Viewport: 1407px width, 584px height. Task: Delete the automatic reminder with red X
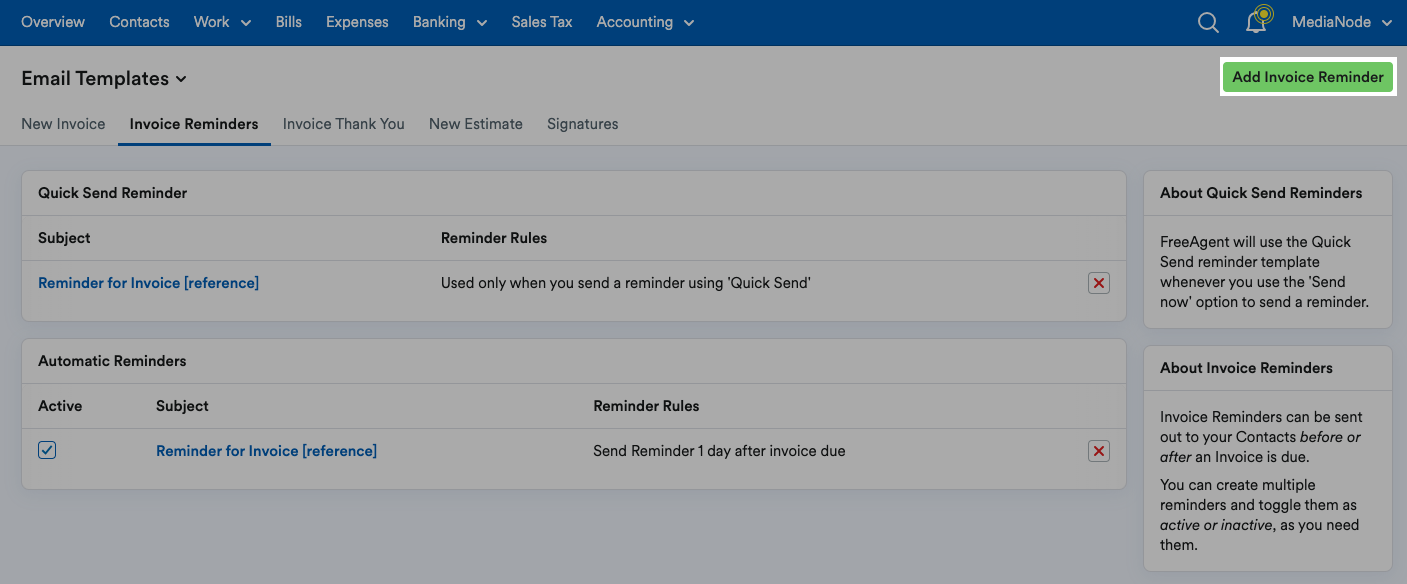click(x=1099, y=451)
